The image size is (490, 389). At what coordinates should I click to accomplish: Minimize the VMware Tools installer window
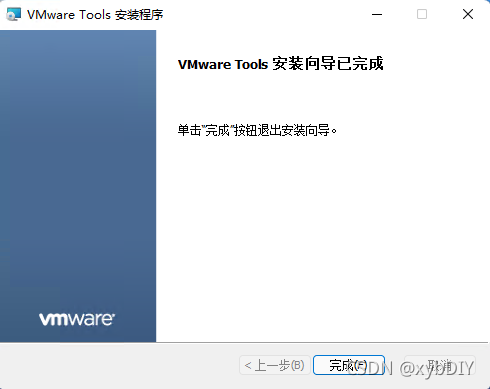[377, 14]
